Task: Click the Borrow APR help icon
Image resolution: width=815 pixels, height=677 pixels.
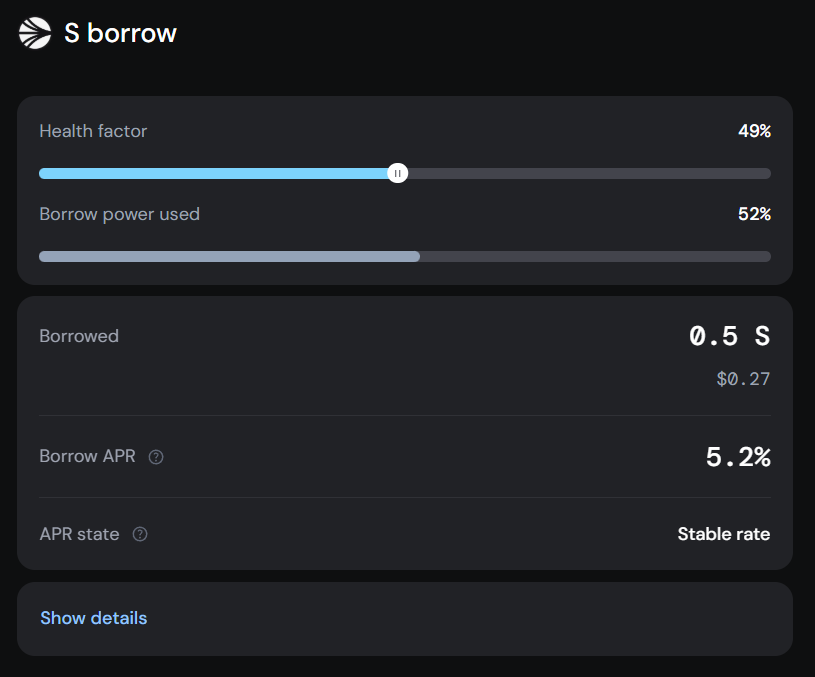Action: pos(156,457)
